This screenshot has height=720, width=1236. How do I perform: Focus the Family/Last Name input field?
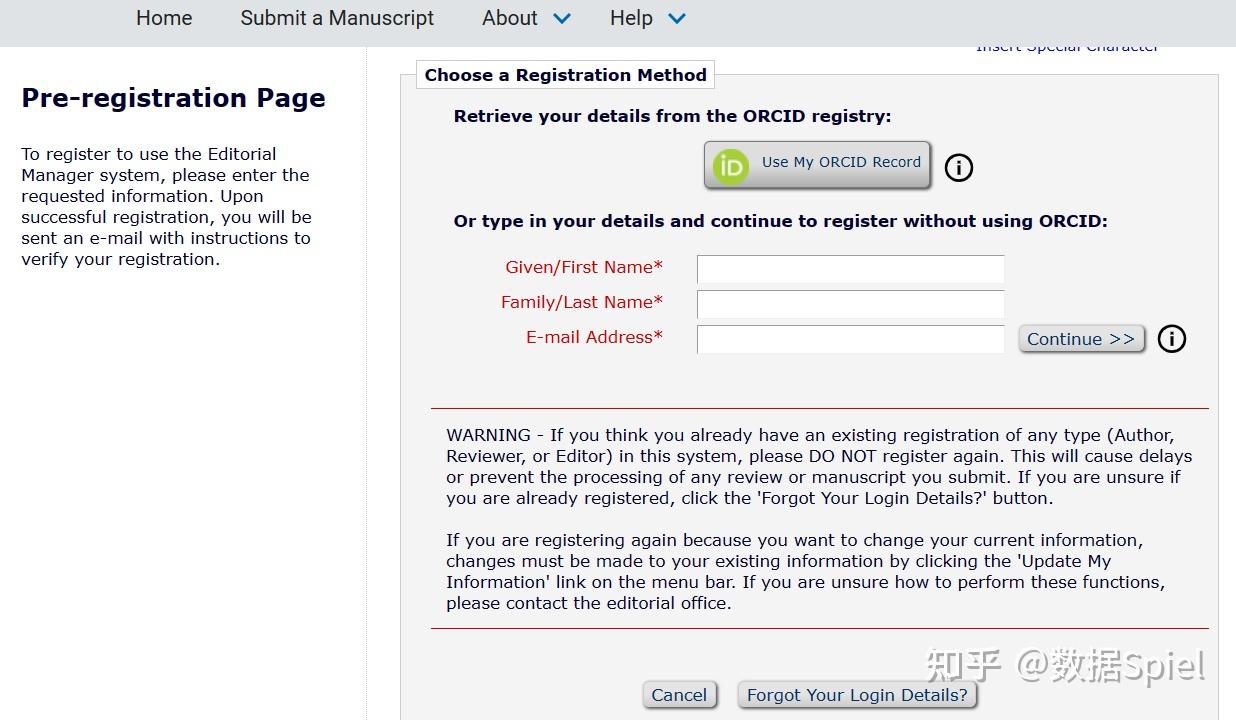pyautogui.click(x=850, y=304)
